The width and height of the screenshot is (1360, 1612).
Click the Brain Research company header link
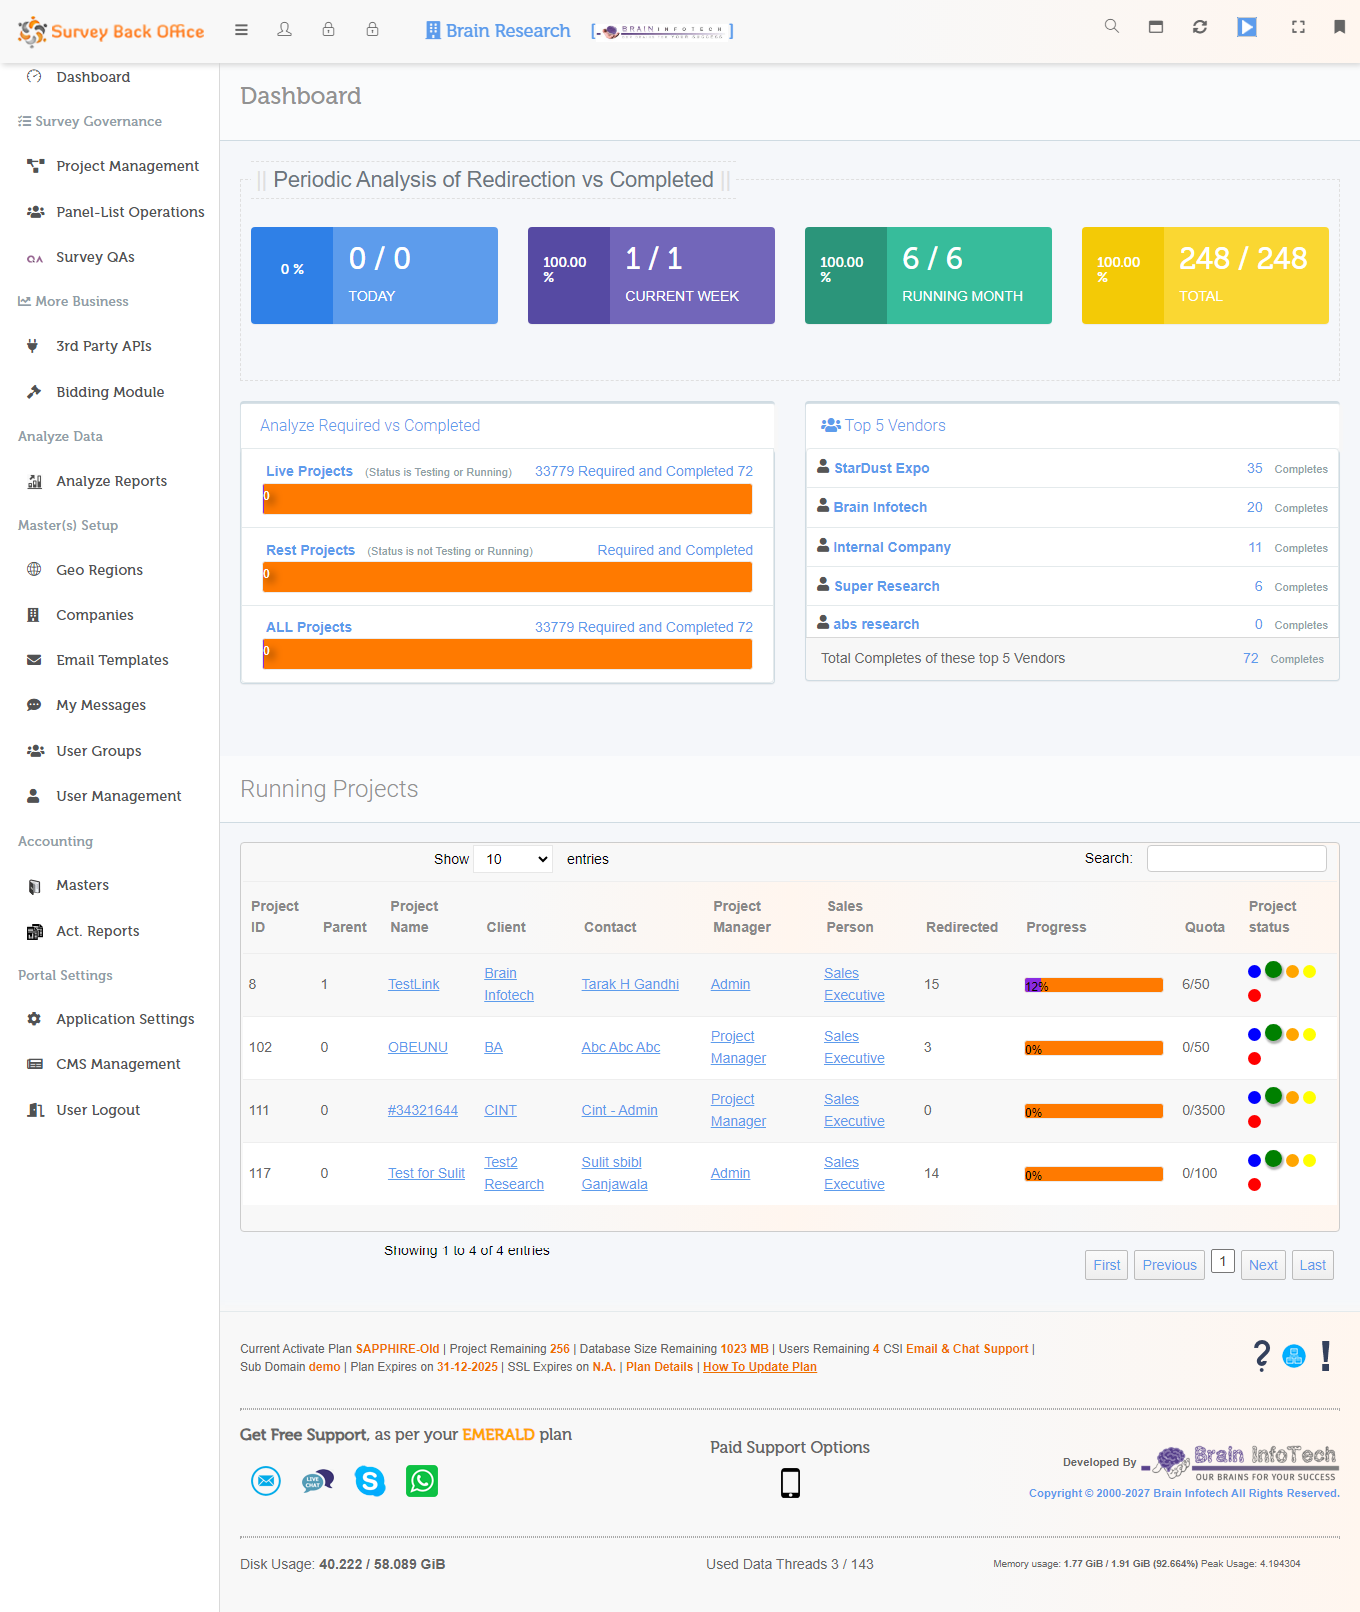[498, 31]
